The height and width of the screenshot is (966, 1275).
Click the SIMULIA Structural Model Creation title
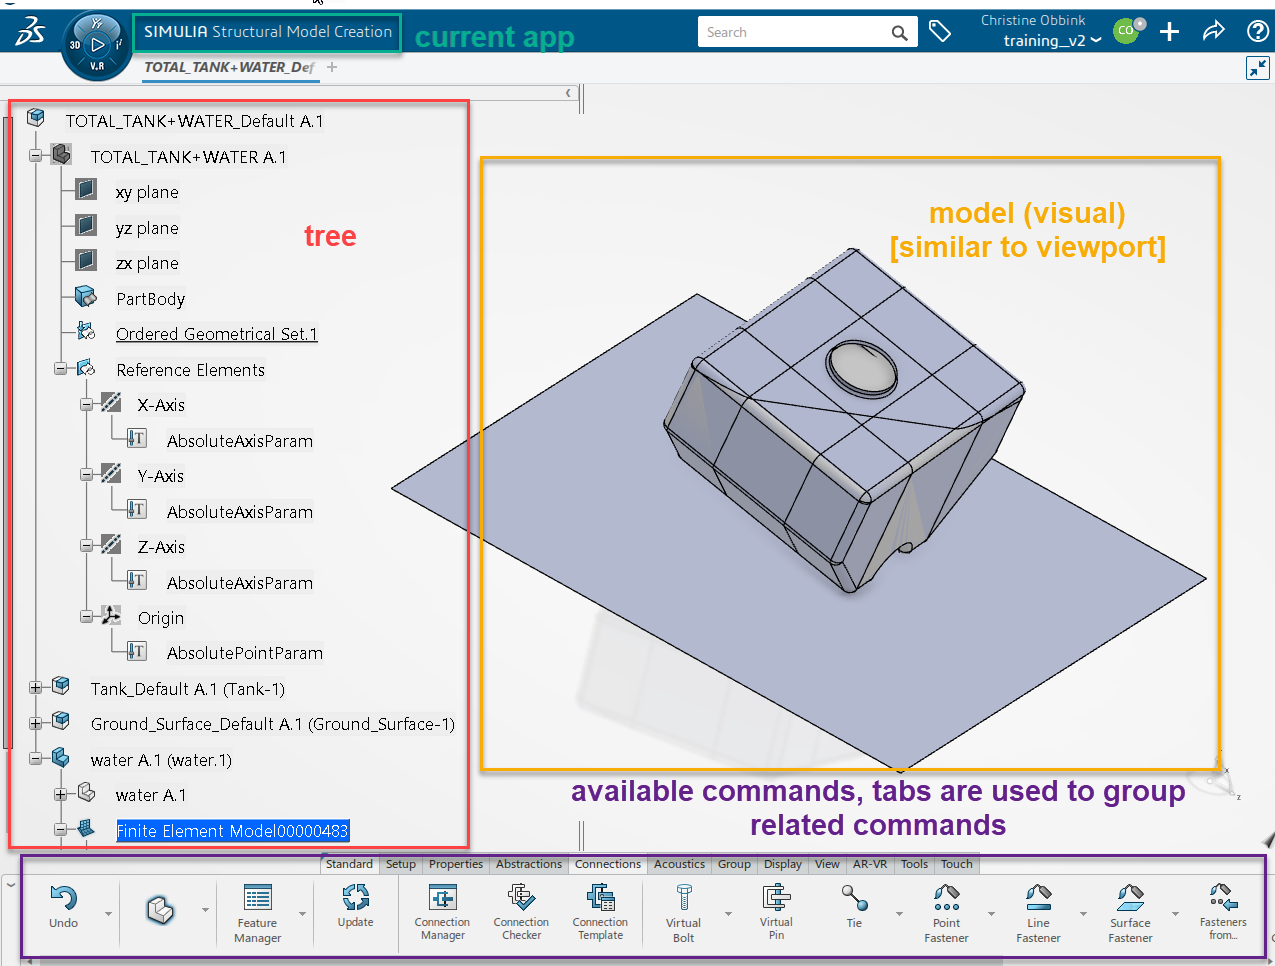click(268, 32)
